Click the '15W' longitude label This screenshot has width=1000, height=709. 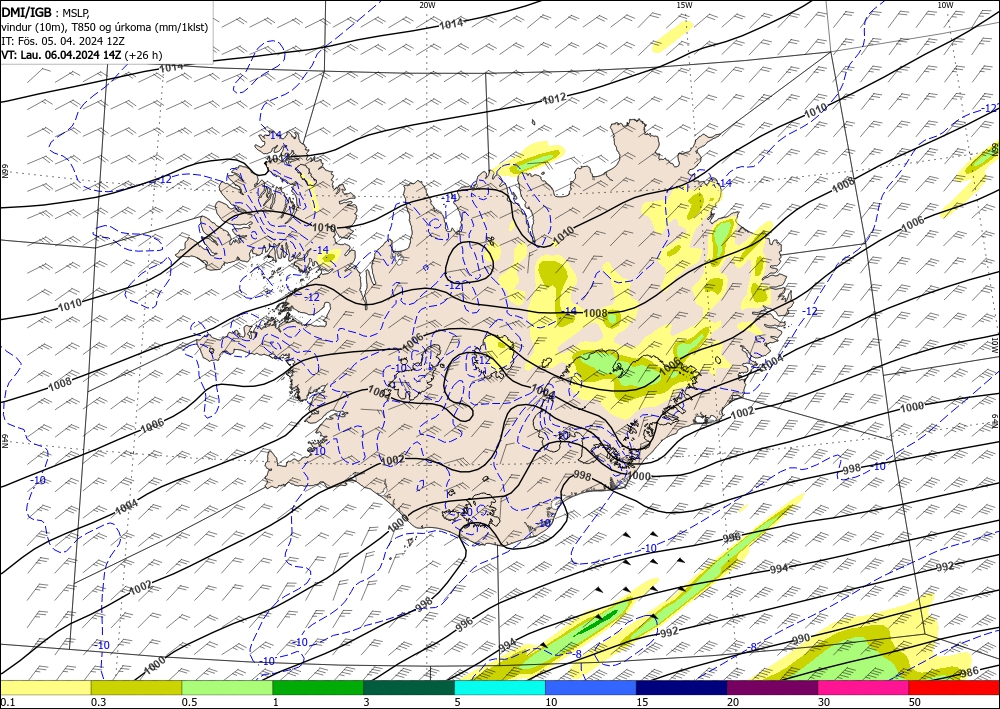(684, 4)
